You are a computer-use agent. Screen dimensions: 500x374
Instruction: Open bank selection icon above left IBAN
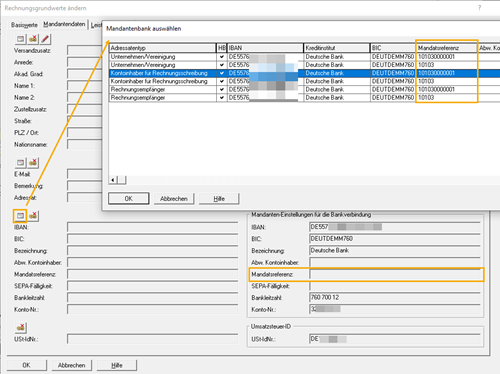[20, 216]
